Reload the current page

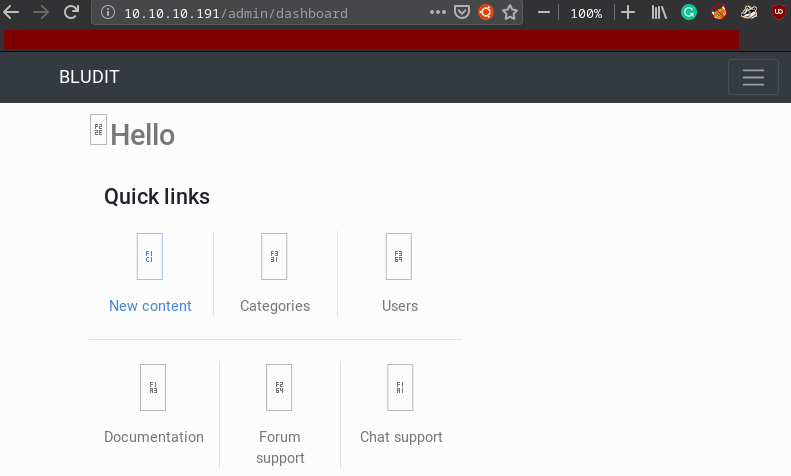tap(71, 13)
